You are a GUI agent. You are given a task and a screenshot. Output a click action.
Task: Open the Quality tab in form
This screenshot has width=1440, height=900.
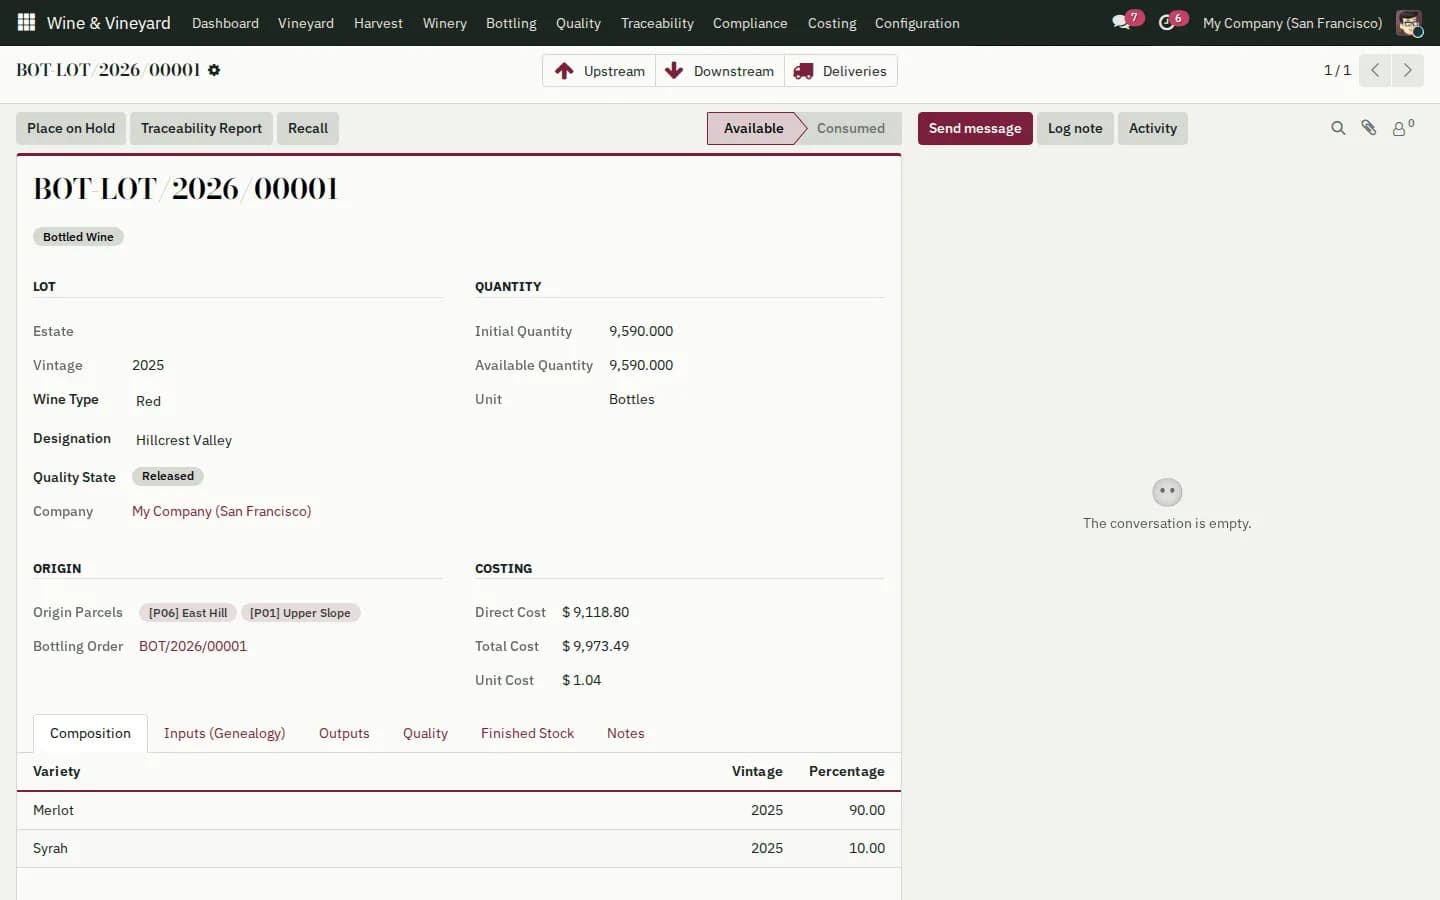tap(425, 733)
